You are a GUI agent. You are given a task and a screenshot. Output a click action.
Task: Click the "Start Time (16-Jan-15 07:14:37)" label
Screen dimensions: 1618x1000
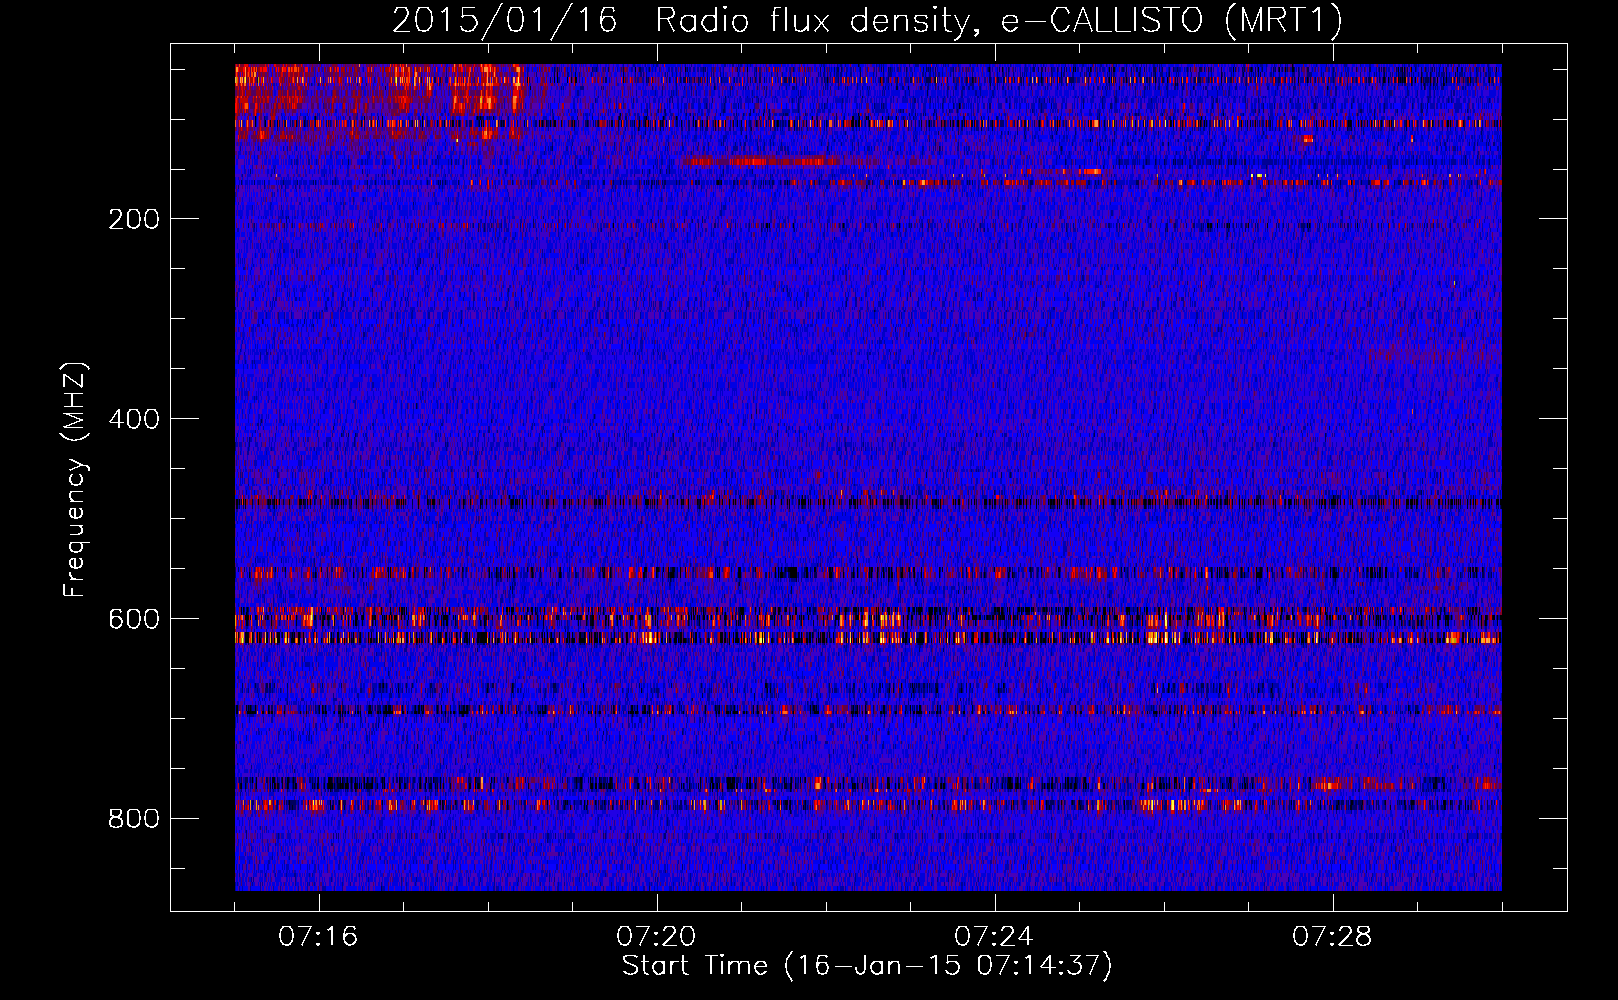point(867,966)
